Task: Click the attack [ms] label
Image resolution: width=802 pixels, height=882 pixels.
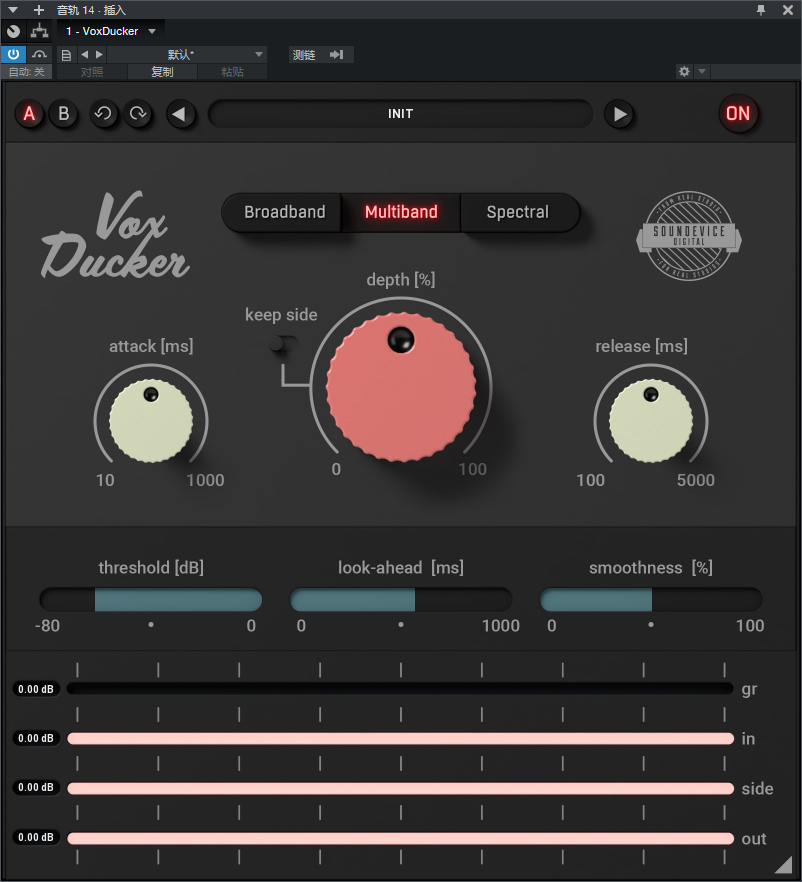Action: [151, 346]
